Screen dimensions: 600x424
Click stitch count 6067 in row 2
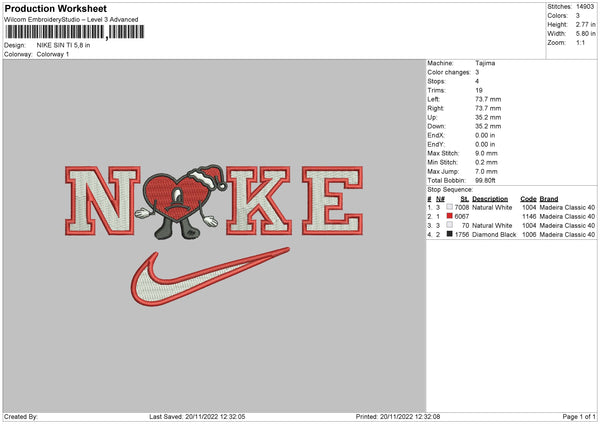pos(462,217)
